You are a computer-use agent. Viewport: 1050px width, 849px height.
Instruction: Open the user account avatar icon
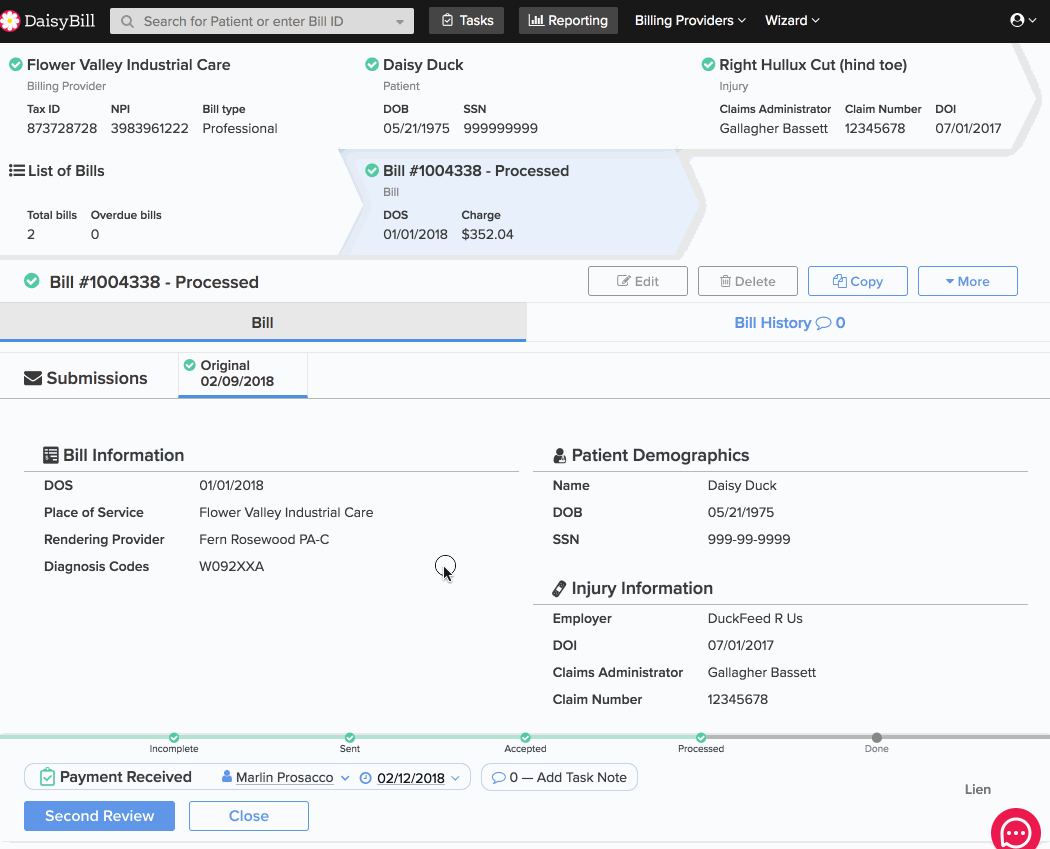pyautogui.click(x=1017, y=20)
